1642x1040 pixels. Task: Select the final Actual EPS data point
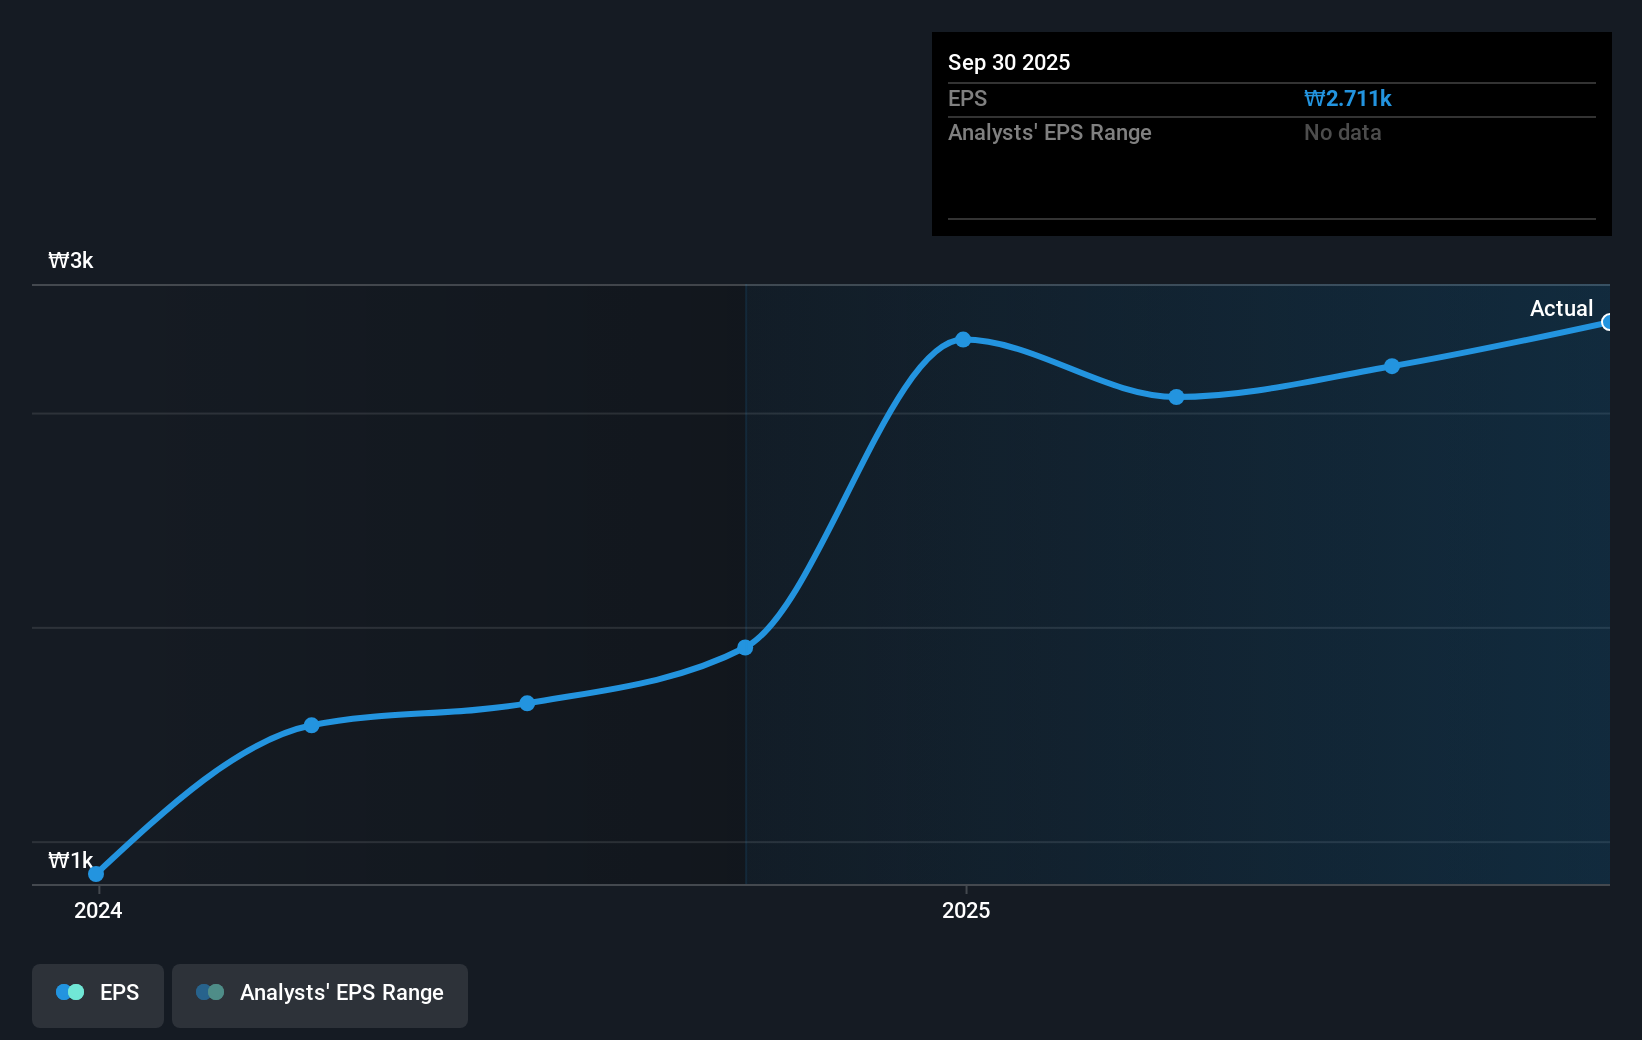point(1608,322)
